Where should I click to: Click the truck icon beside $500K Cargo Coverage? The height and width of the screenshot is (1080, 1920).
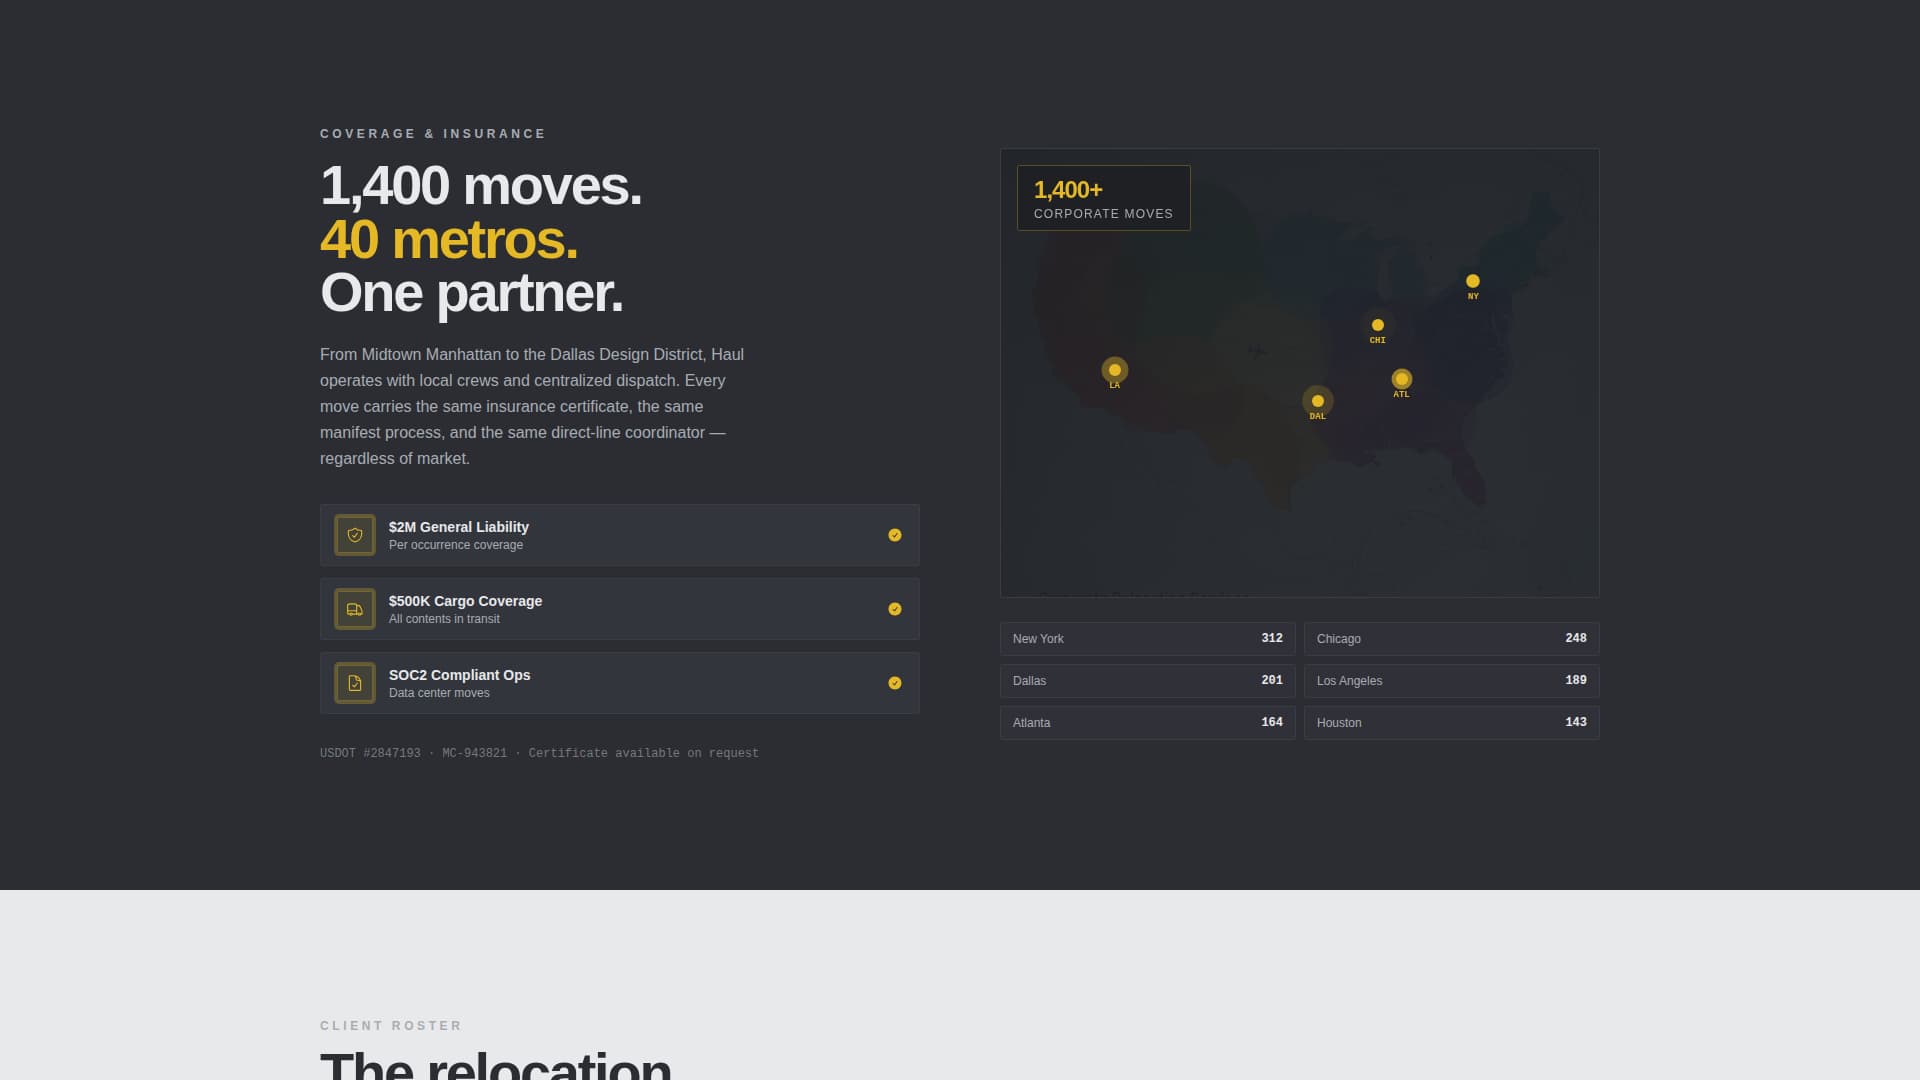[355, 609]
